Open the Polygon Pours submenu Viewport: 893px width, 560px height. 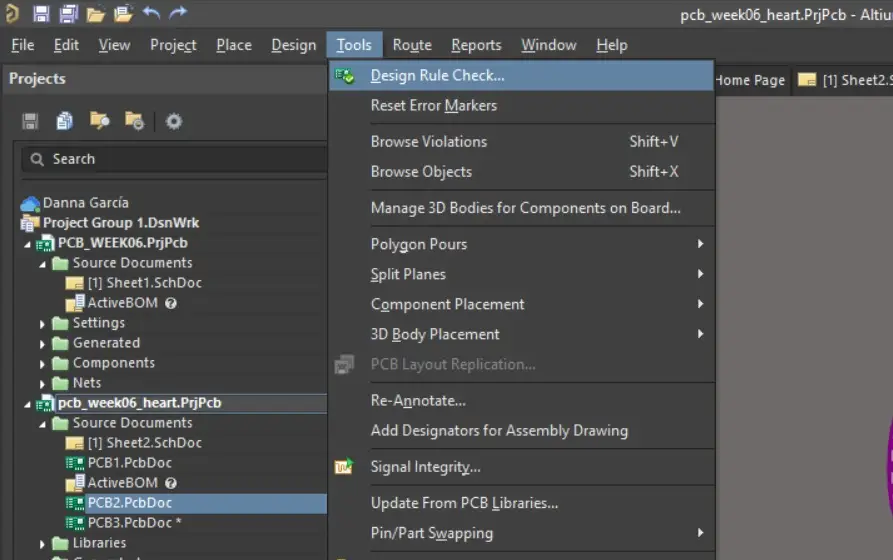tap(419, 244)
